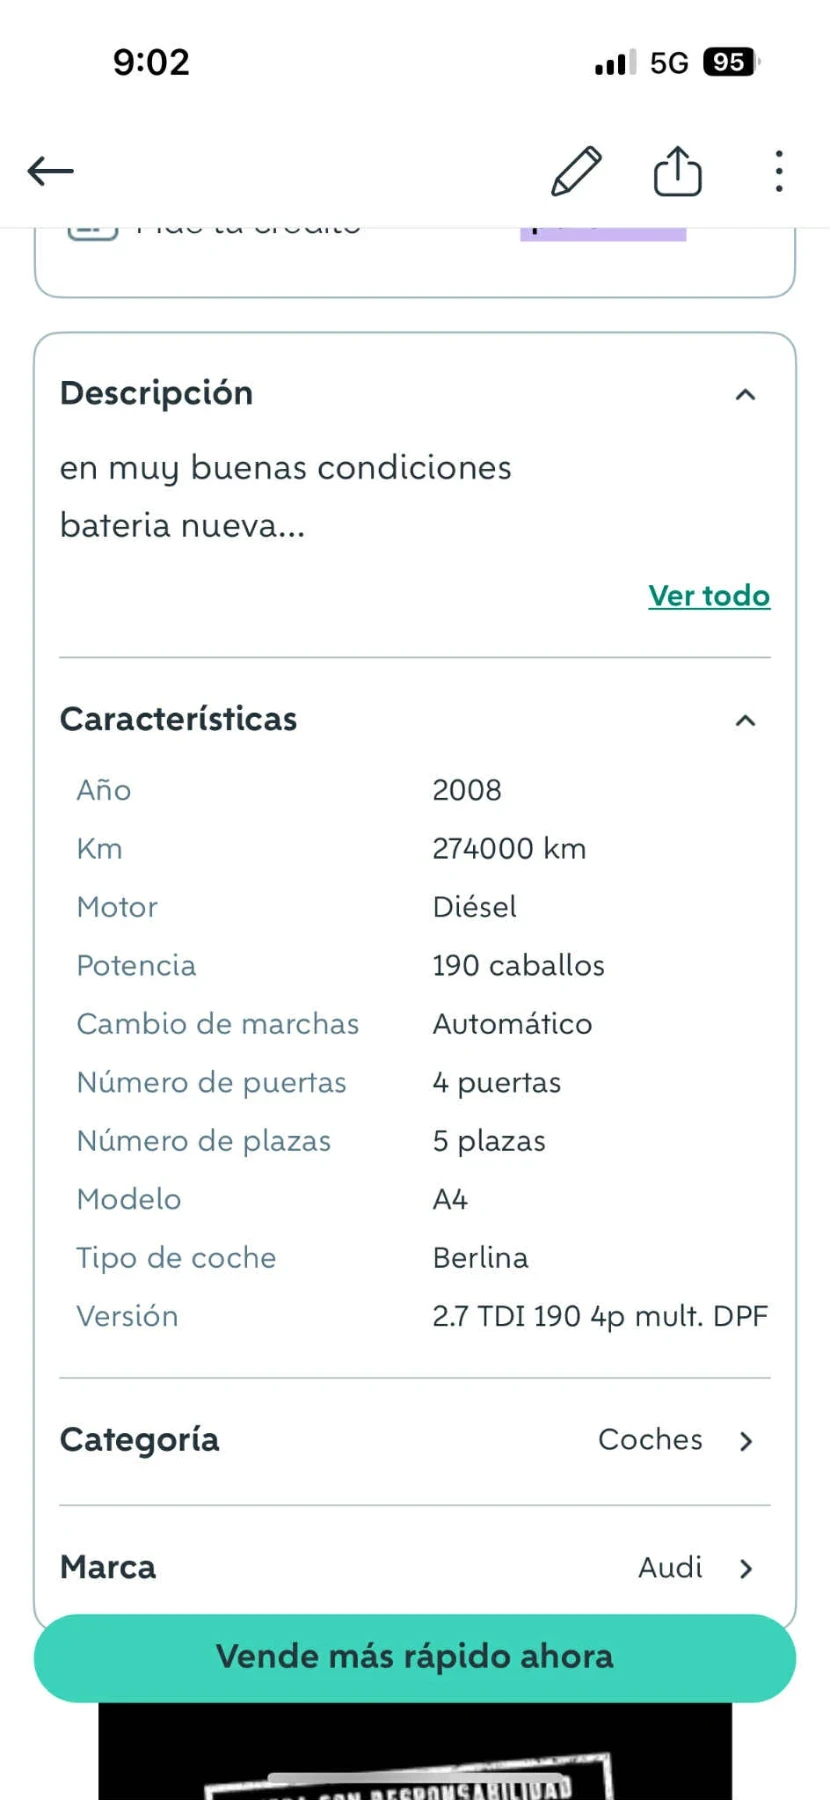Tap the Año 2008 field
This screenshot has height=1800, width=830.
click(466, 790)
